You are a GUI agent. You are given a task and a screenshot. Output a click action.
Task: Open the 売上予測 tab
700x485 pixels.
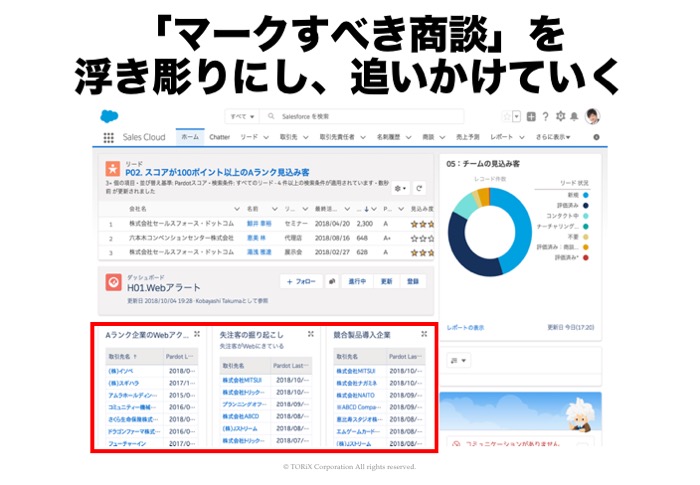click(x=468, y=137)
